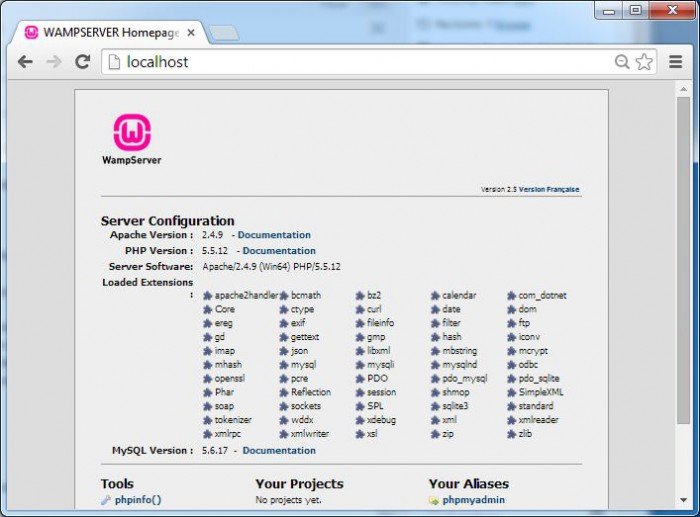
Task: Click the puzzle icon beside xmlrpc
Action: [x=207, y=434]
